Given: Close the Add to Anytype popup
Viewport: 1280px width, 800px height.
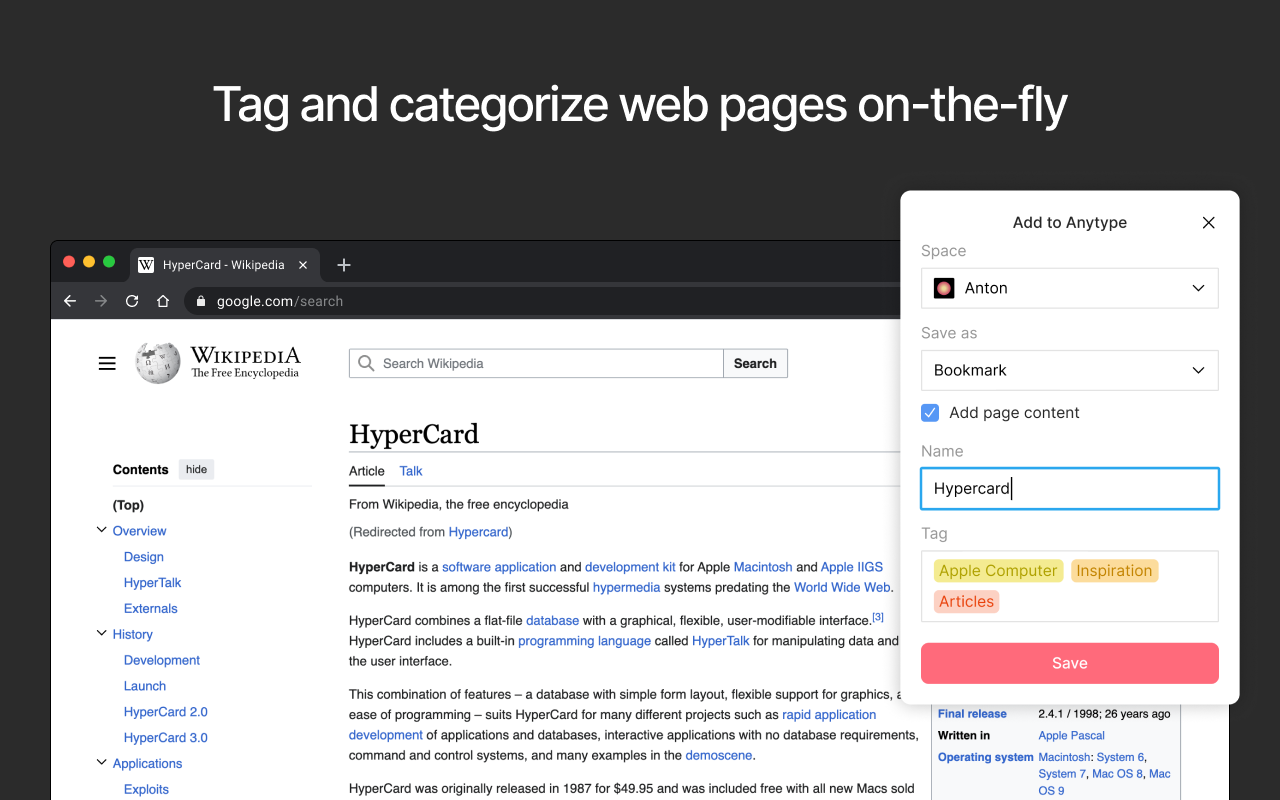Looking at the screenshot, I should pos(1208,222).
